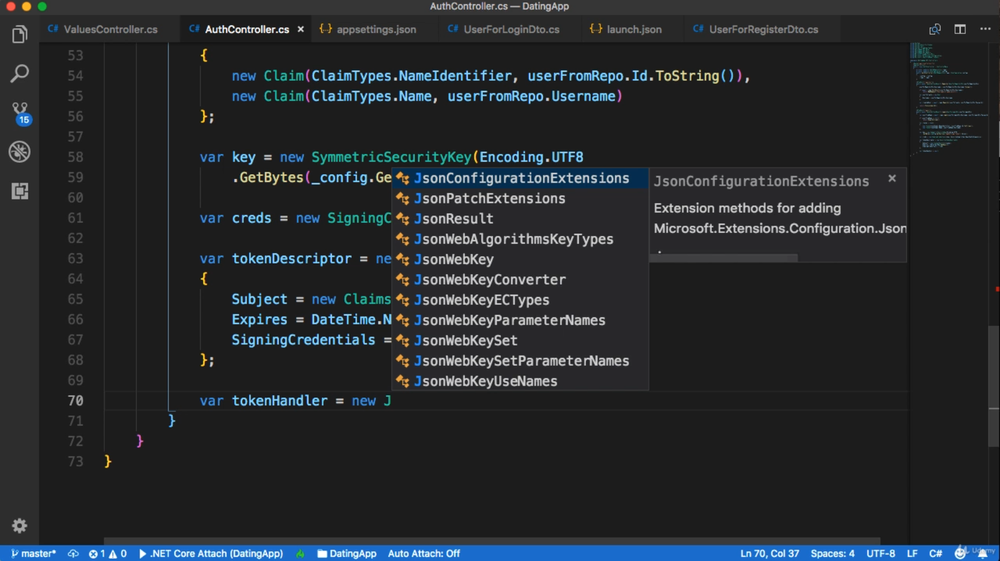The width and height of the screenshot is (1000, 561).
Task: Click ClaimTypes.NameIdentifier in line 54
Action: pyautogui.click(x=411, y=76)
